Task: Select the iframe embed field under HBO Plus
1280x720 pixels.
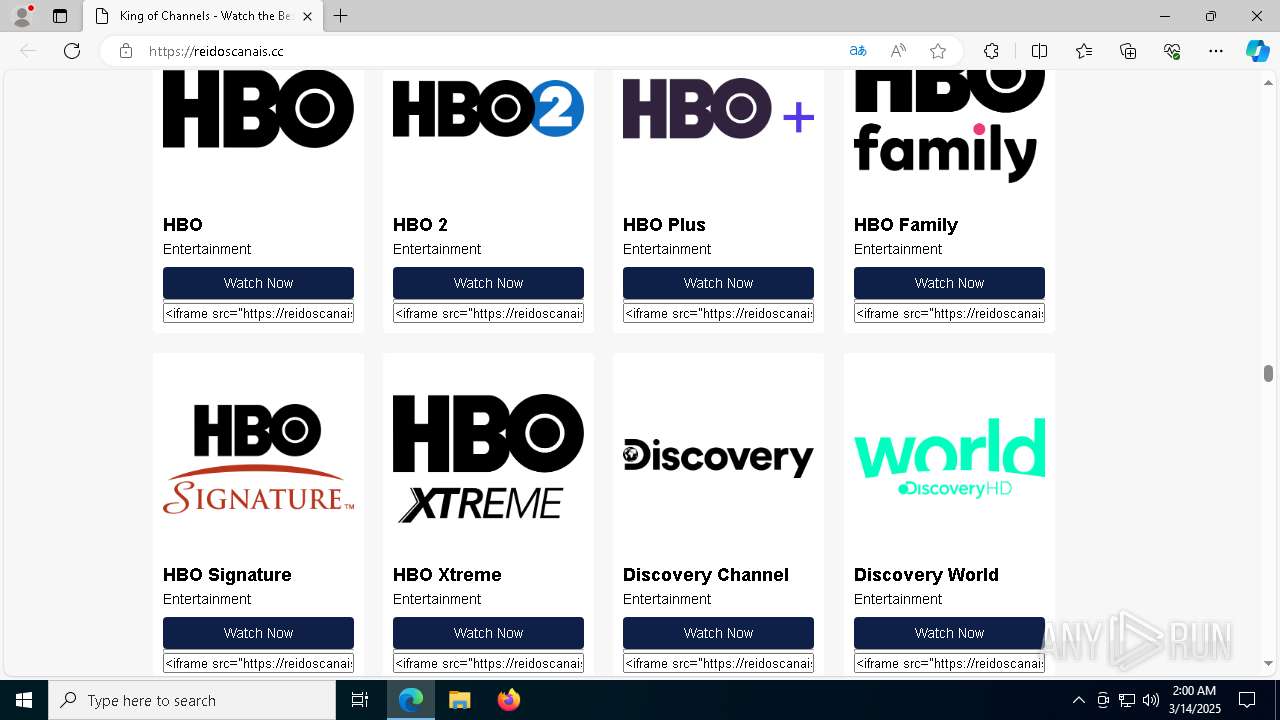Action: click(x=718, y=313)
